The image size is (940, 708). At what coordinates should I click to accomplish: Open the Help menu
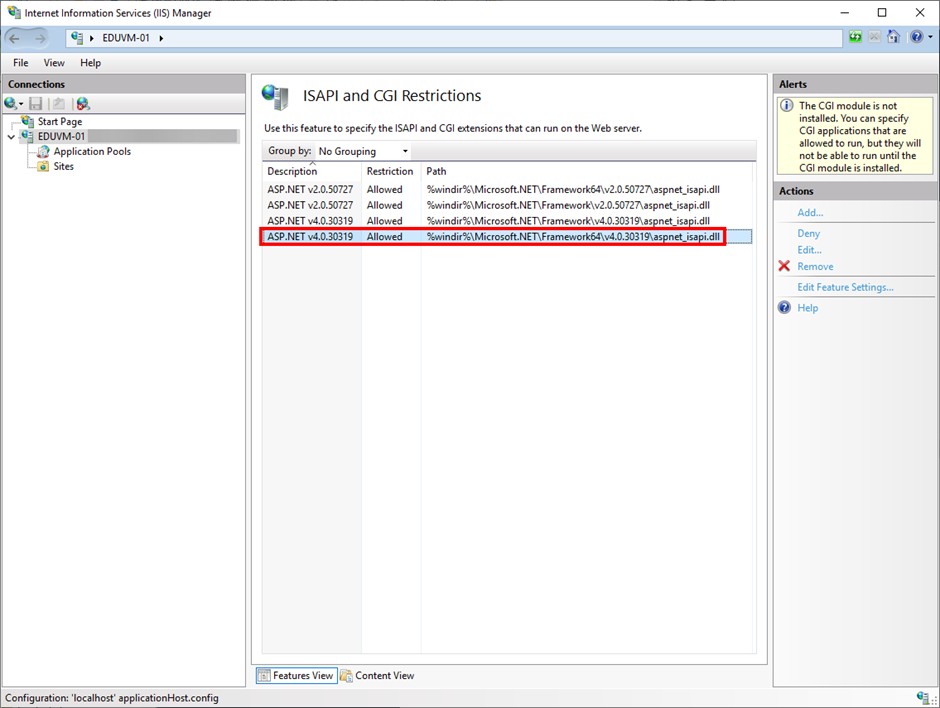tap(91, 63)
